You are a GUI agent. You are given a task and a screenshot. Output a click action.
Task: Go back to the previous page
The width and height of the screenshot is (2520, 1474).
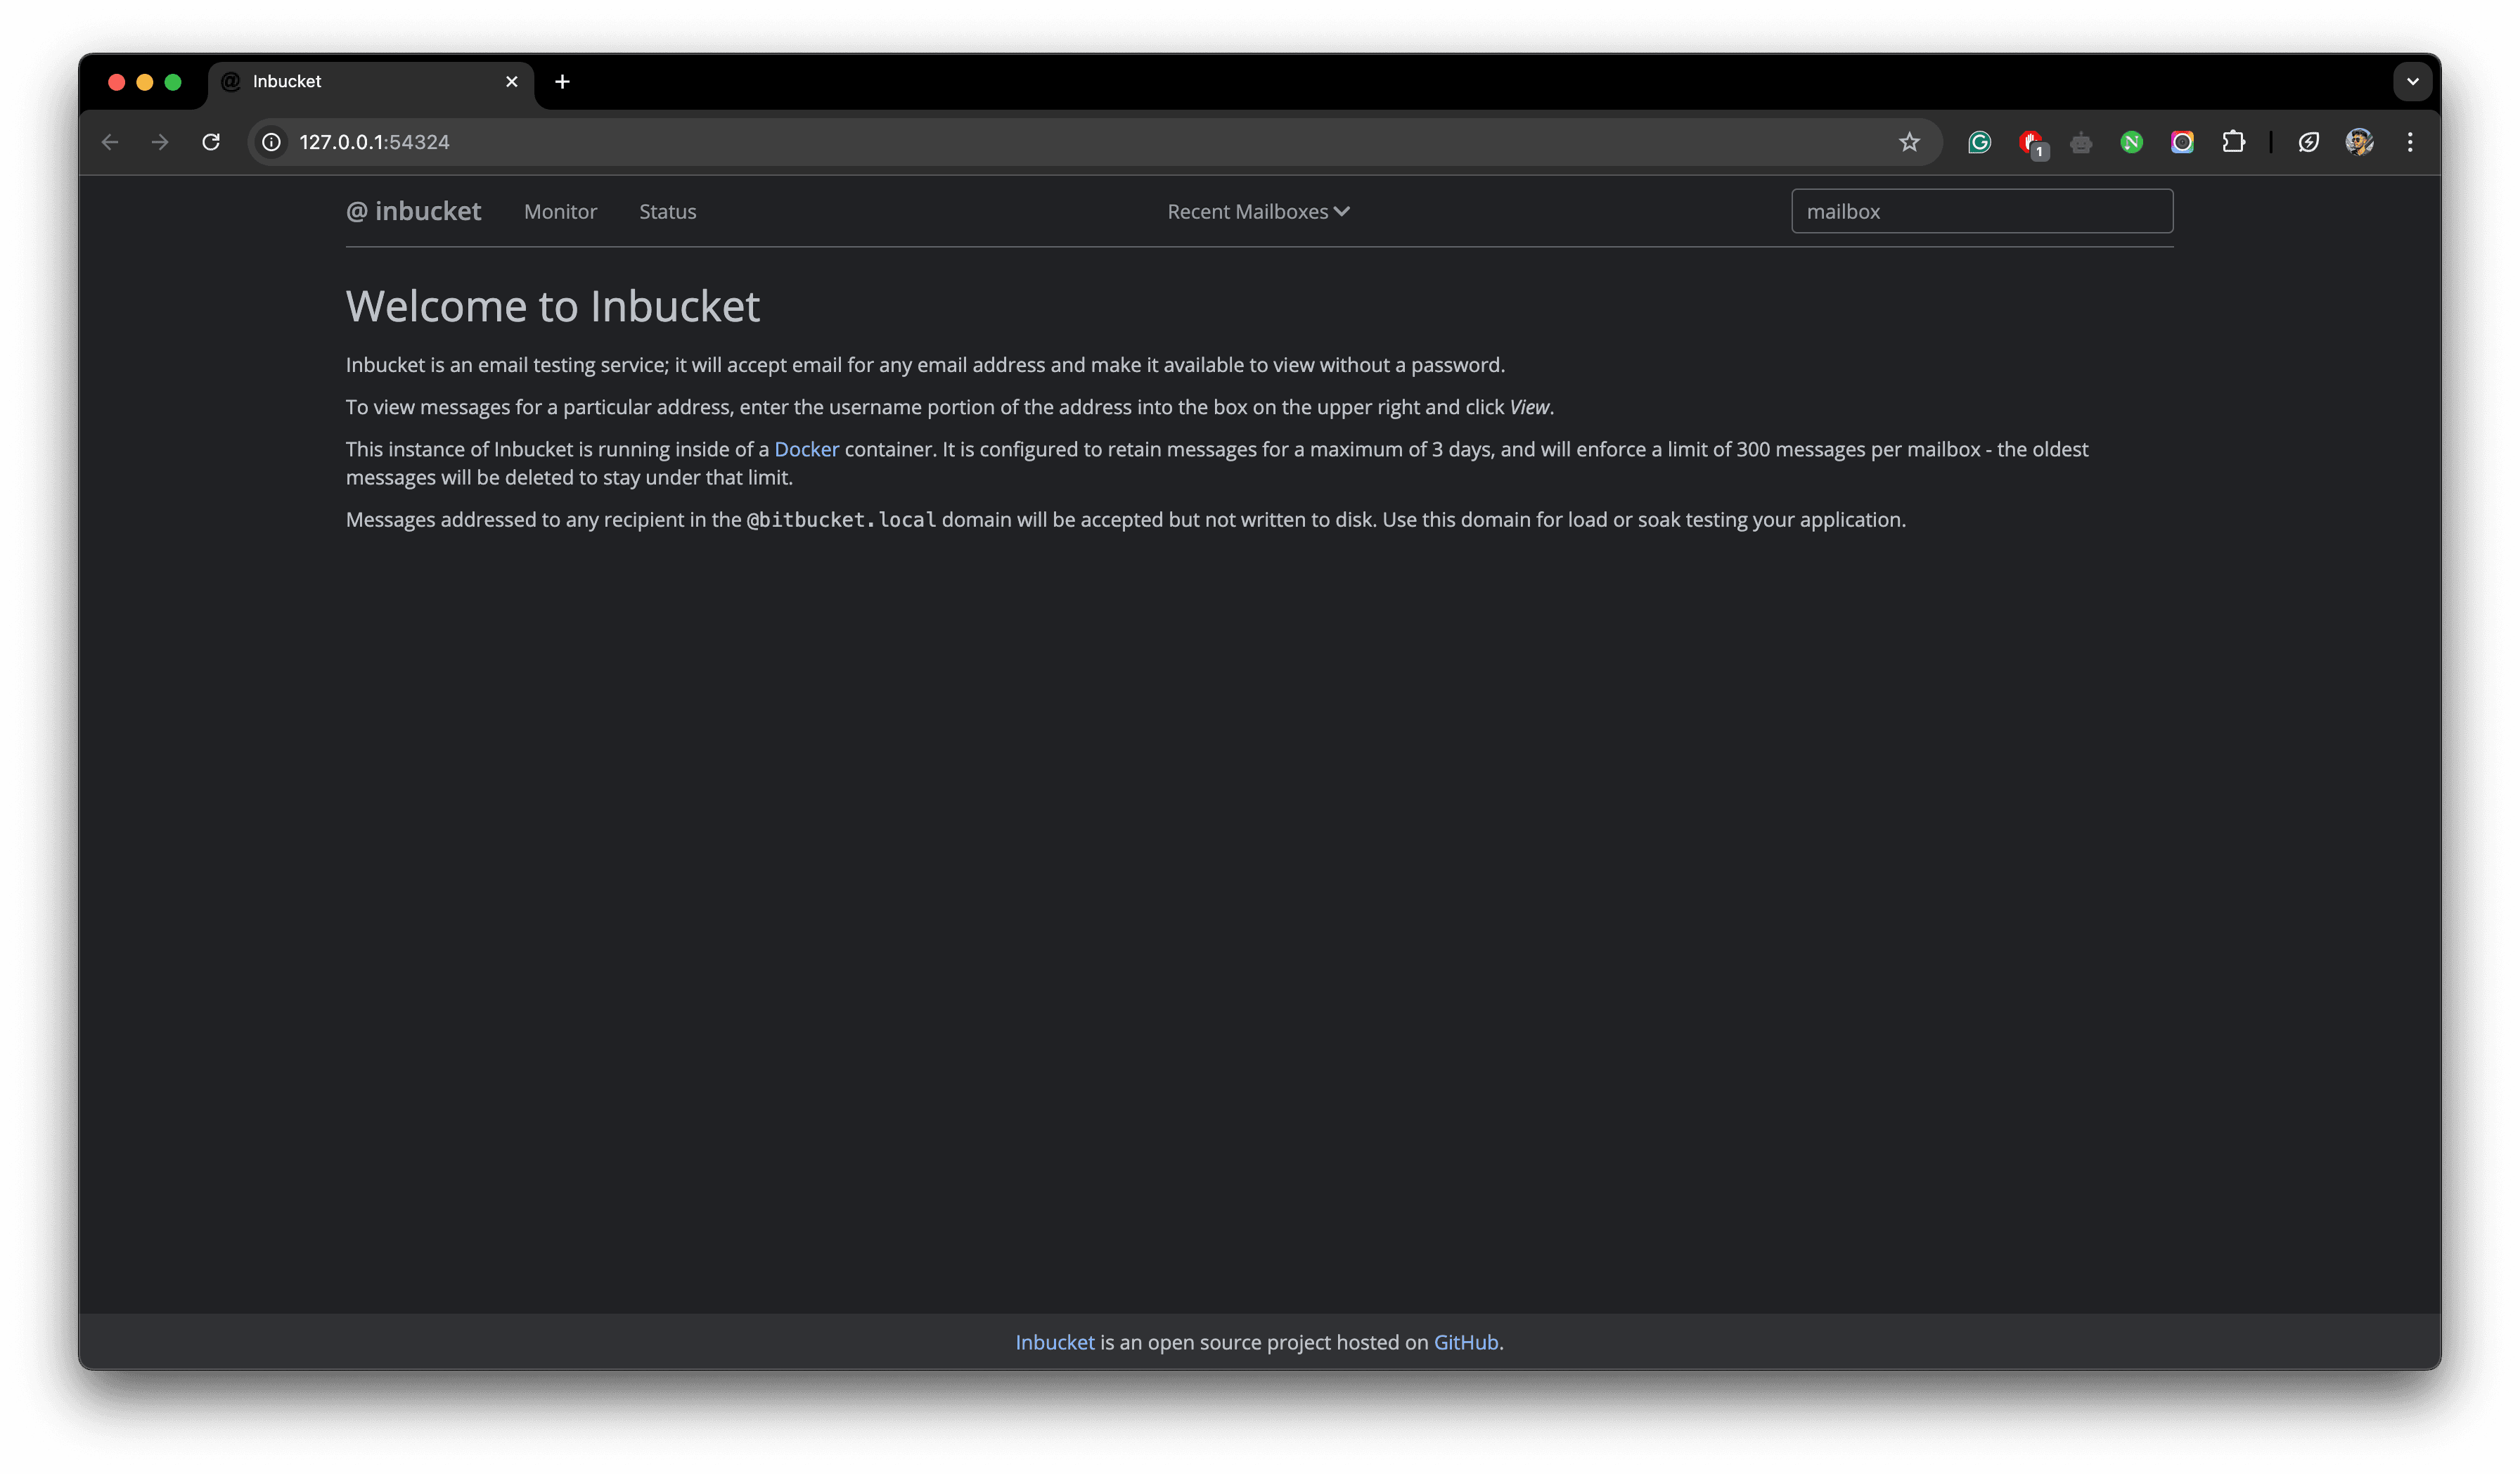pyautogui.click(x=110, y=142)
